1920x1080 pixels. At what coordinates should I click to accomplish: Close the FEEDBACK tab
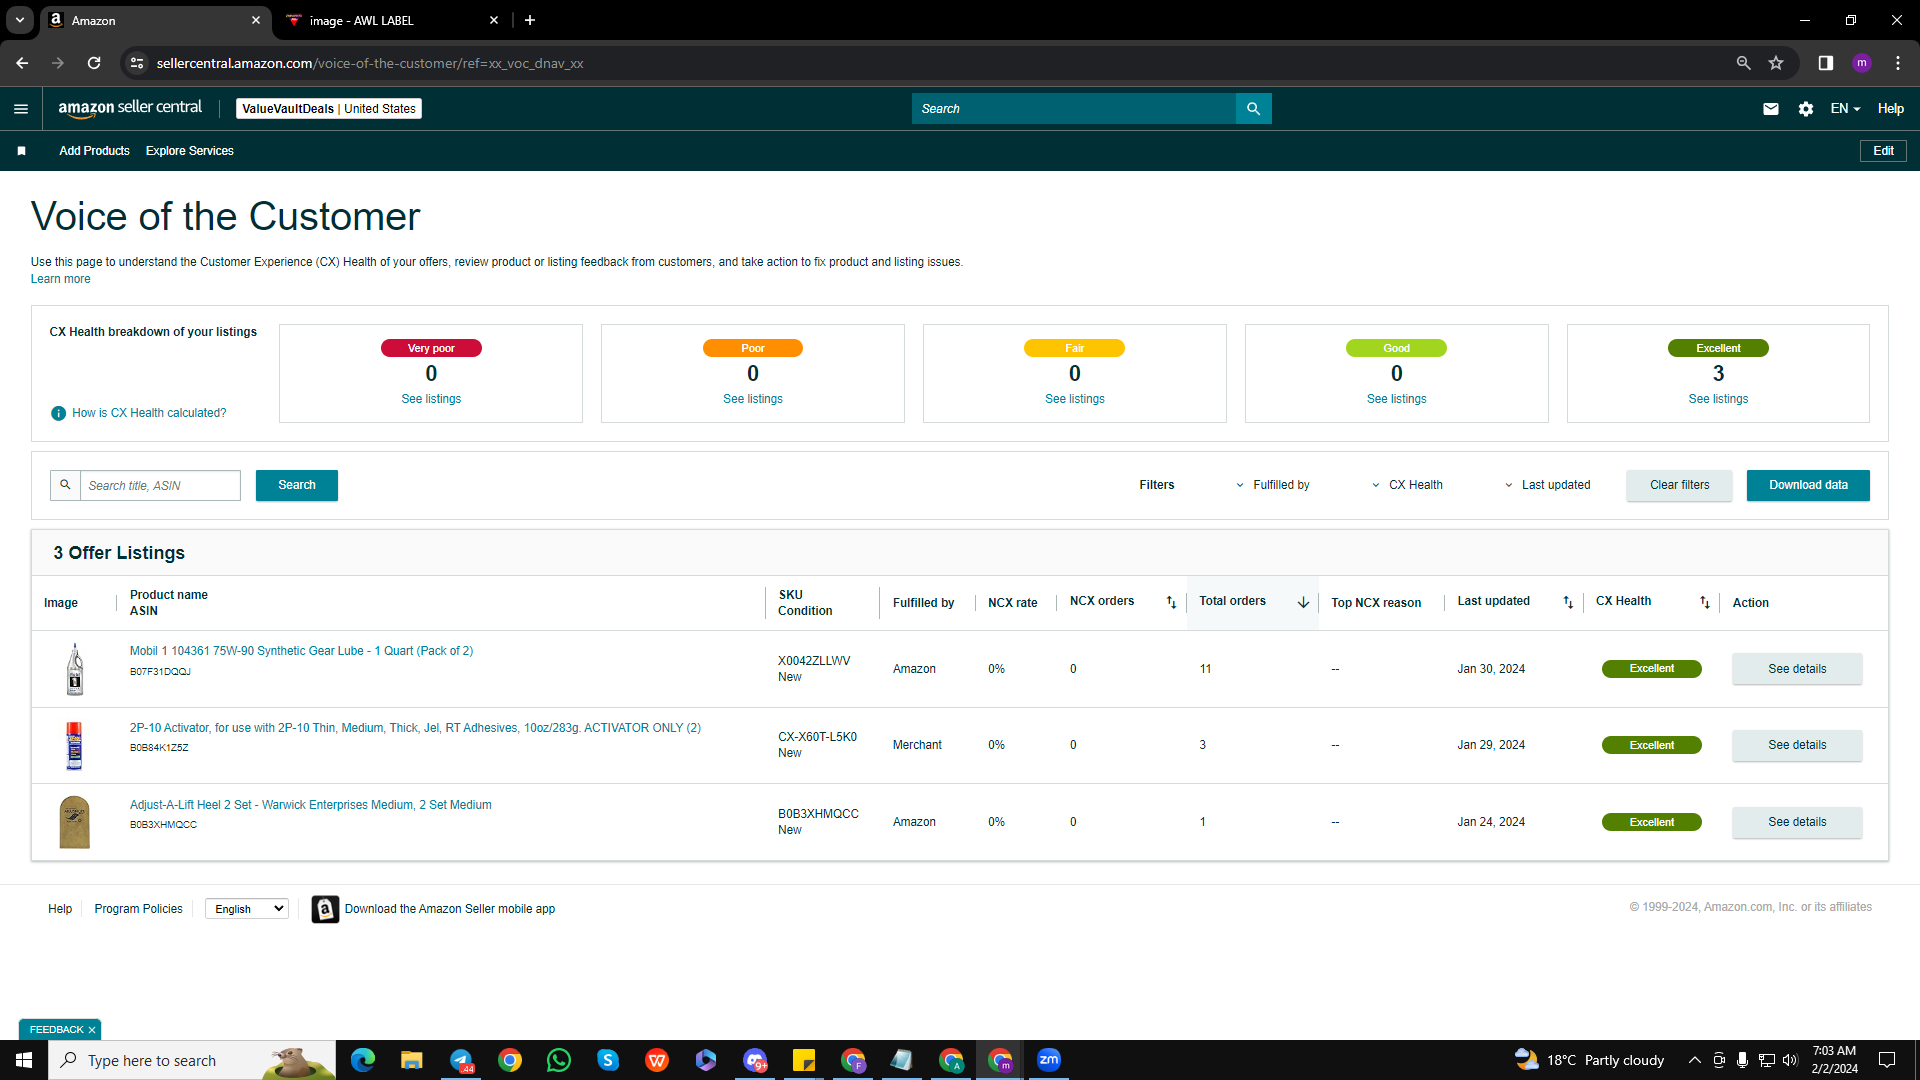pyautogui.click(x=92, y=1030)
